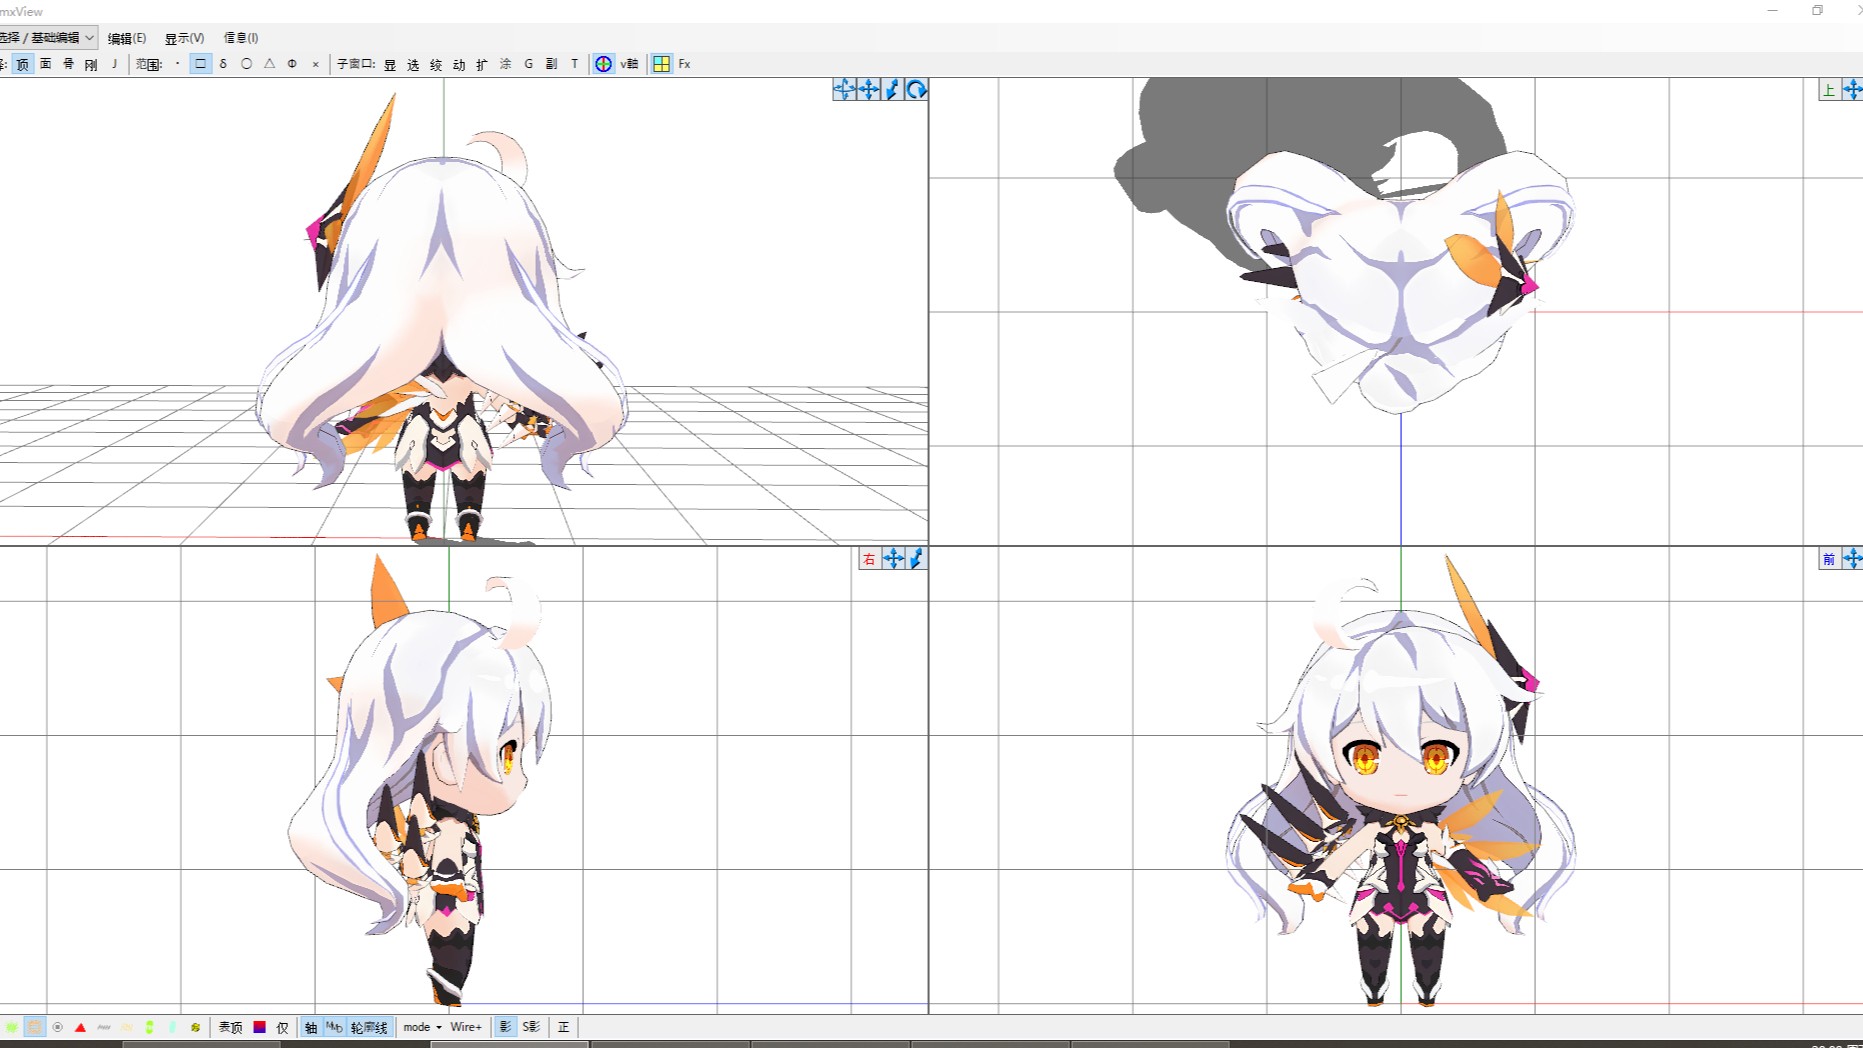This screenshot has width=1863, height=1048.
Task: Click the four-pane view layout icon
Action: coord(661,64)
